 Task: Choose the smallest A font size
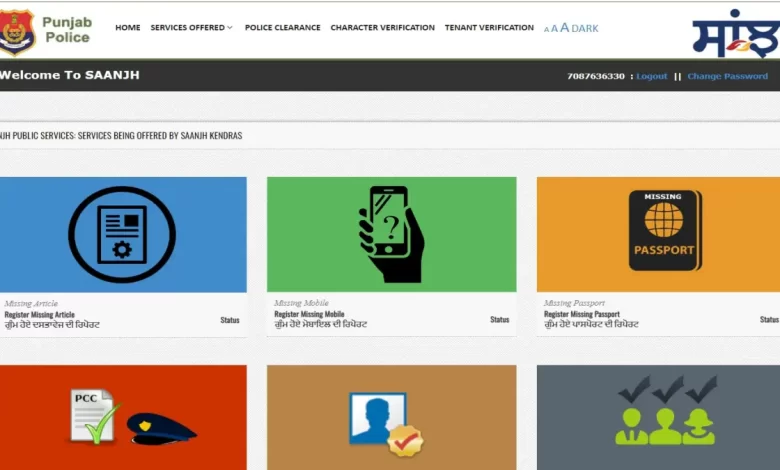(x=546, y=30)
